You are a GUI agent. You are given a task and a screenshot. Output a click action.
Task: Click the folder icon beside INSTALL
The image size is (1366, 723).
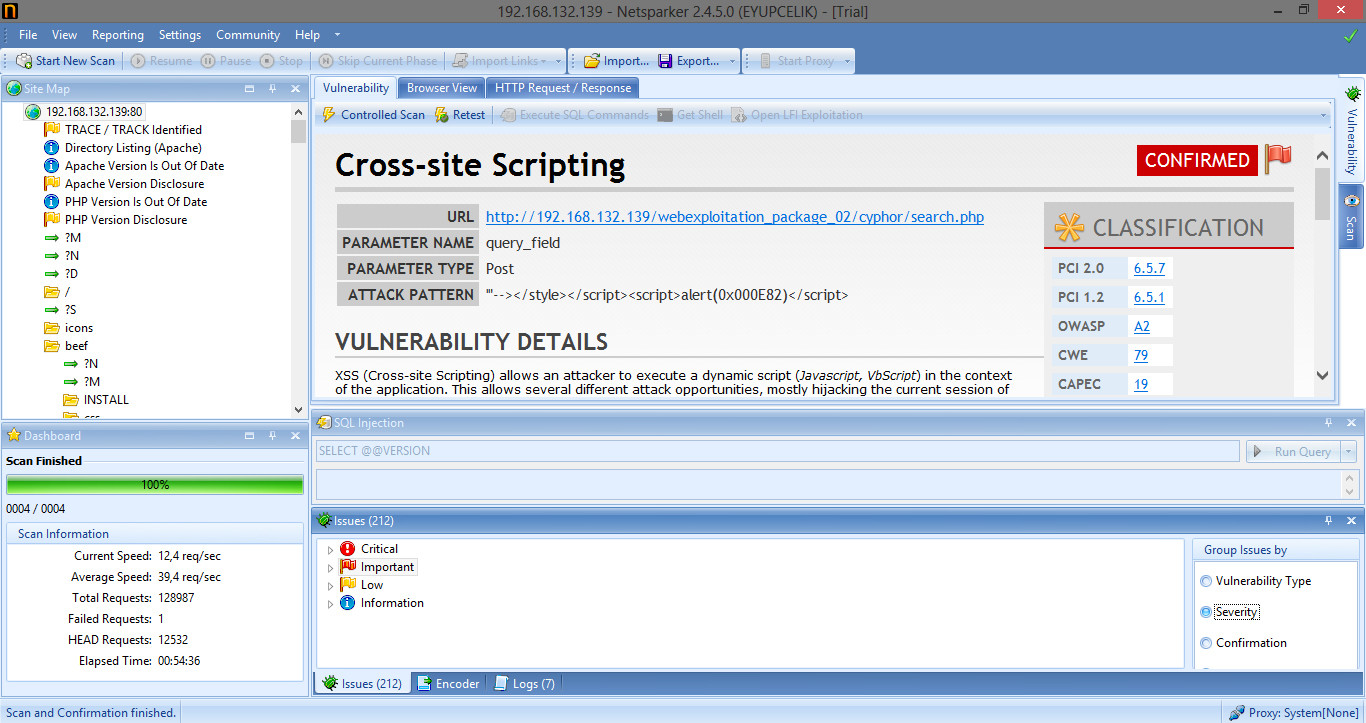(x=71, y=400)
